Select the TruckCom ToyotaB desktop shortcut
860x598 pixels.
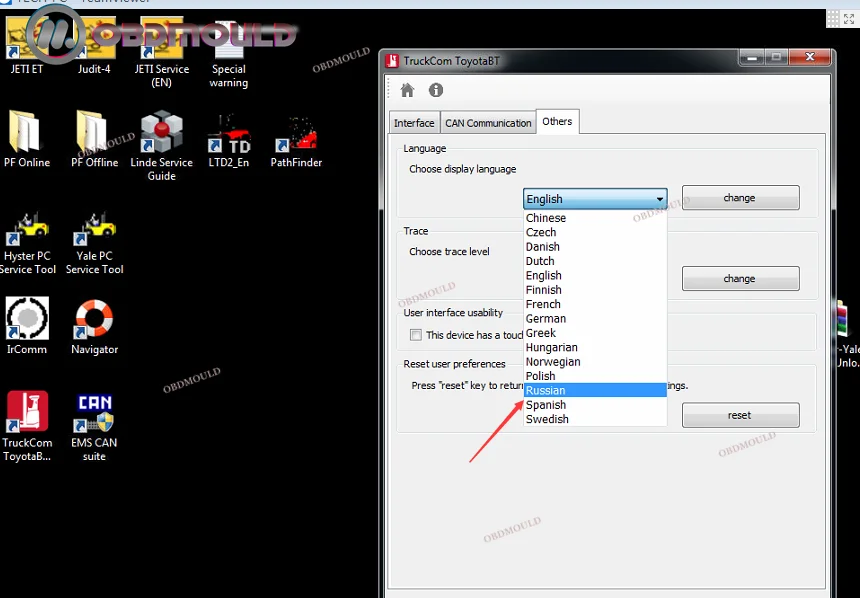tap(27, 426)
